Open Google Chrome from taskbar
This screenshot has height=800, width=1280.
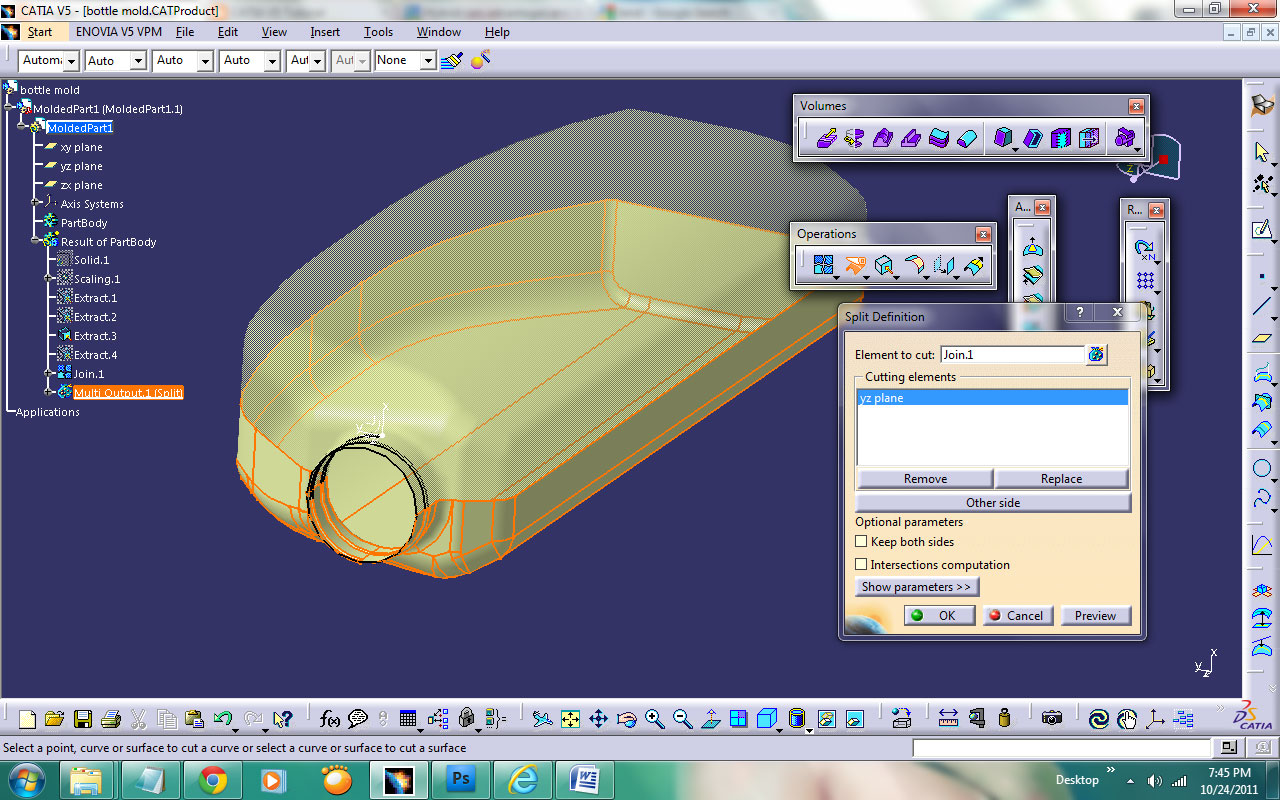tap(211, 779)
